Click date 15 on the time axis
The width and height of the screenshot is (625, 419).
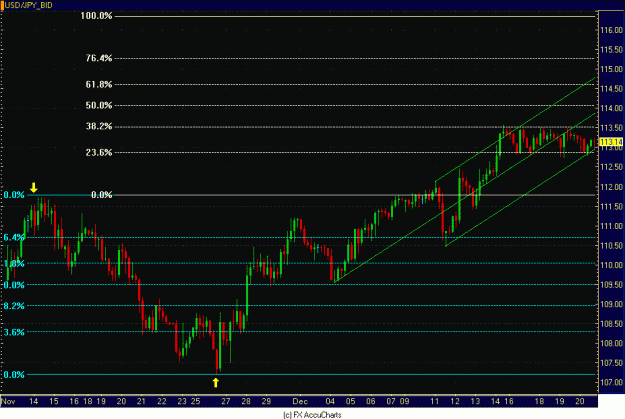click(54, 401)
